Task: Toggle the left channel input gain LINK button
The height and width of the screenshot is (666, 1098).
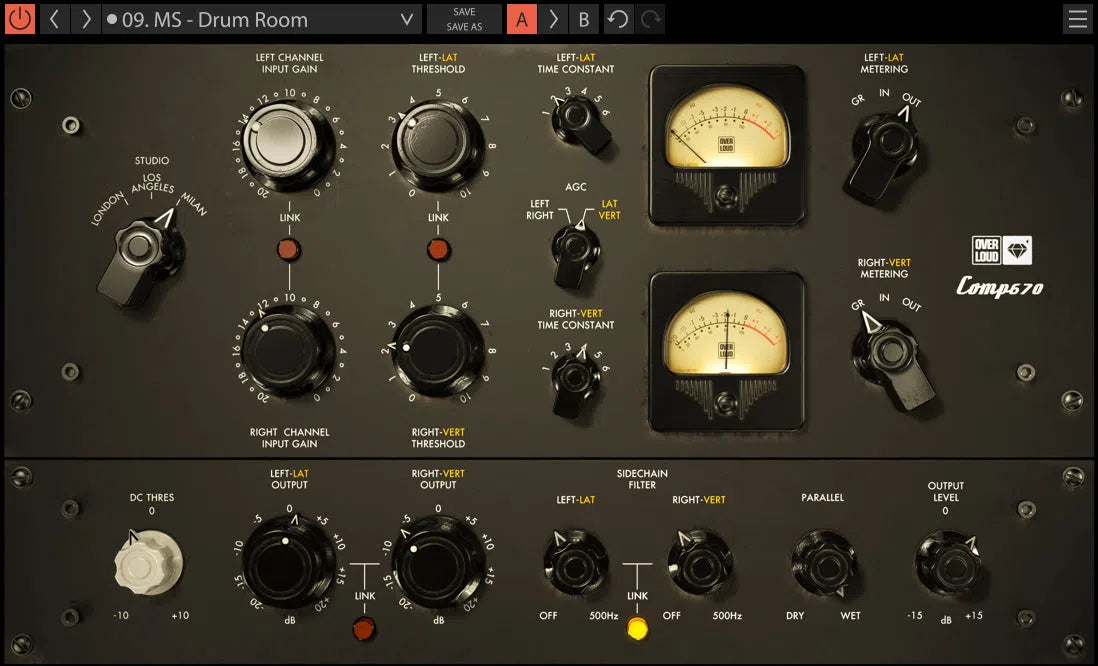Action: point(289,250)
